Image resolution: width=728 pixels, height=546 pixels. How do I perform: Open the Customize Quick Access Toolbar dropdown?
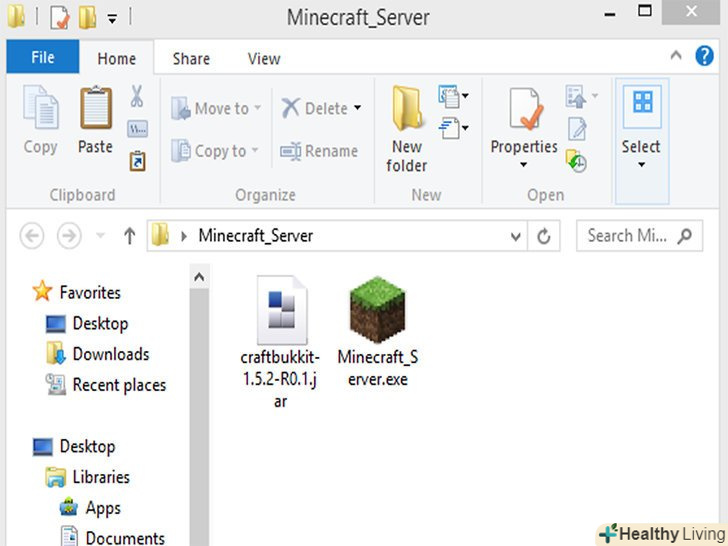point(112,18)
